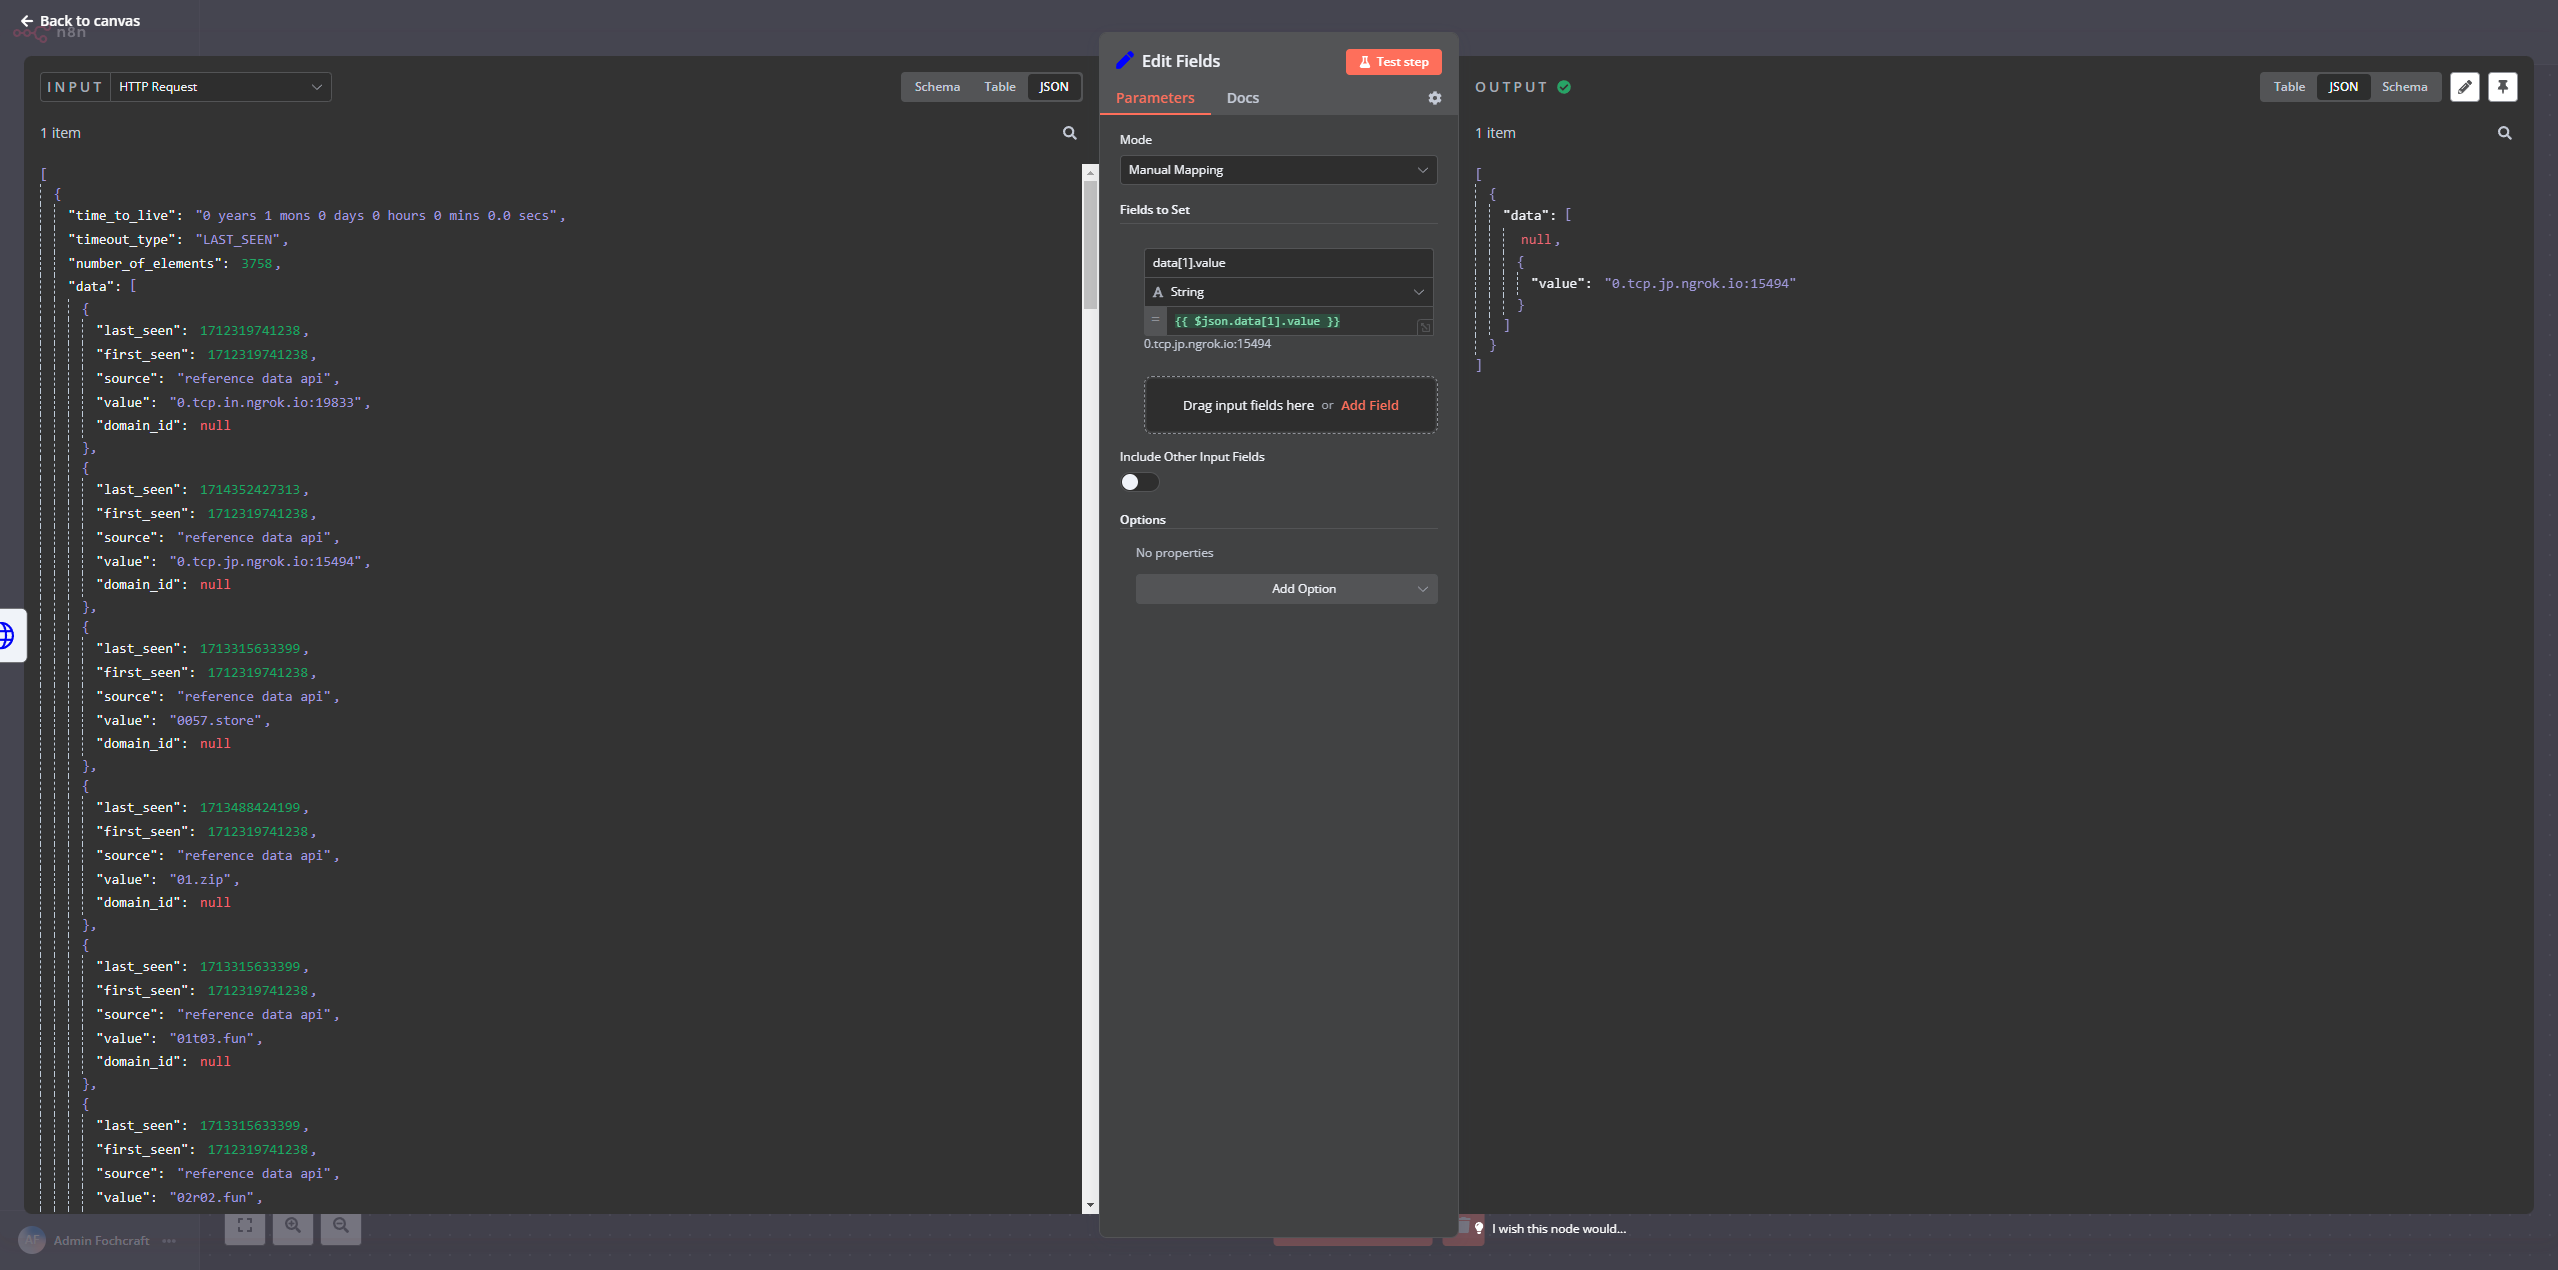Click the expression expand icon in value field
Viewport: 2558px width, 1270px height.
pos(1424,327)
